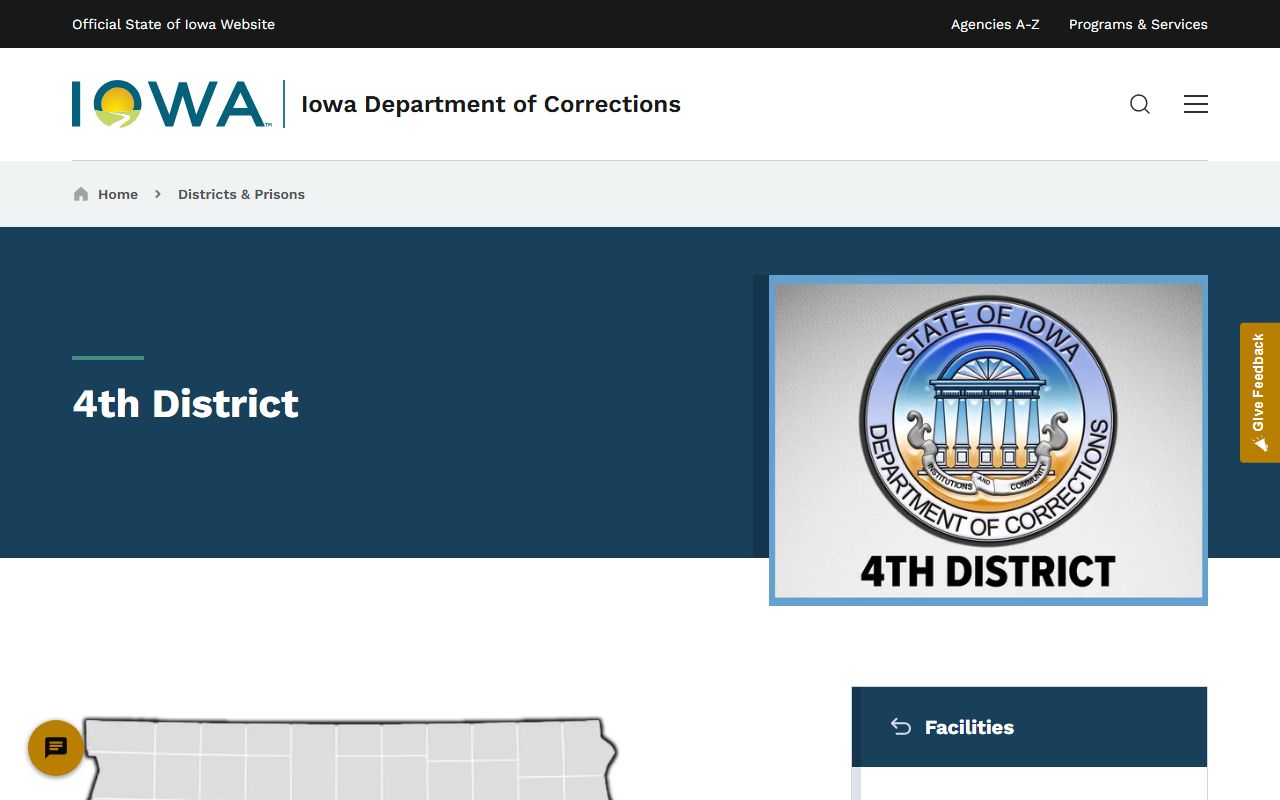
Task: Go to Home breadcrumb link
Action: coord(118,194)
